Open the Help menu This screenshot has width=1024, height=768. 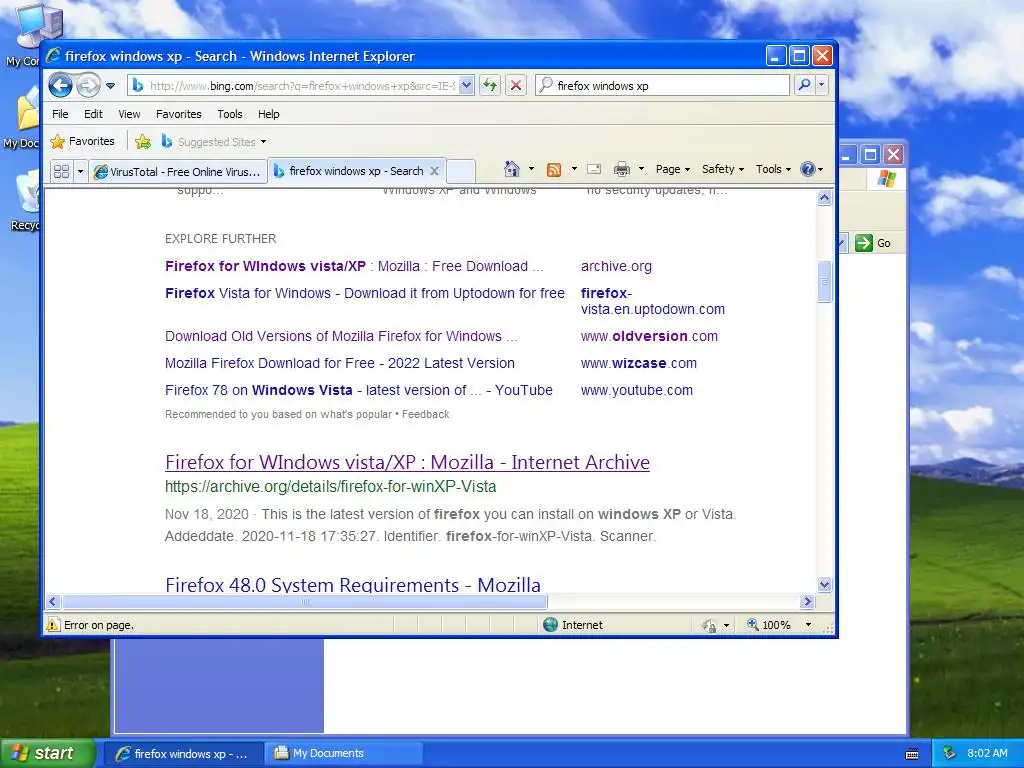click(268, 114)
